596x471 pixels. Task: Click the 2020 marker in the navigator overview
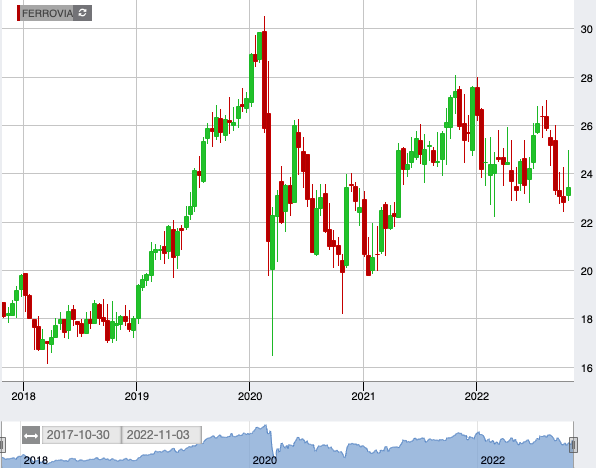(x=265, y=460)
